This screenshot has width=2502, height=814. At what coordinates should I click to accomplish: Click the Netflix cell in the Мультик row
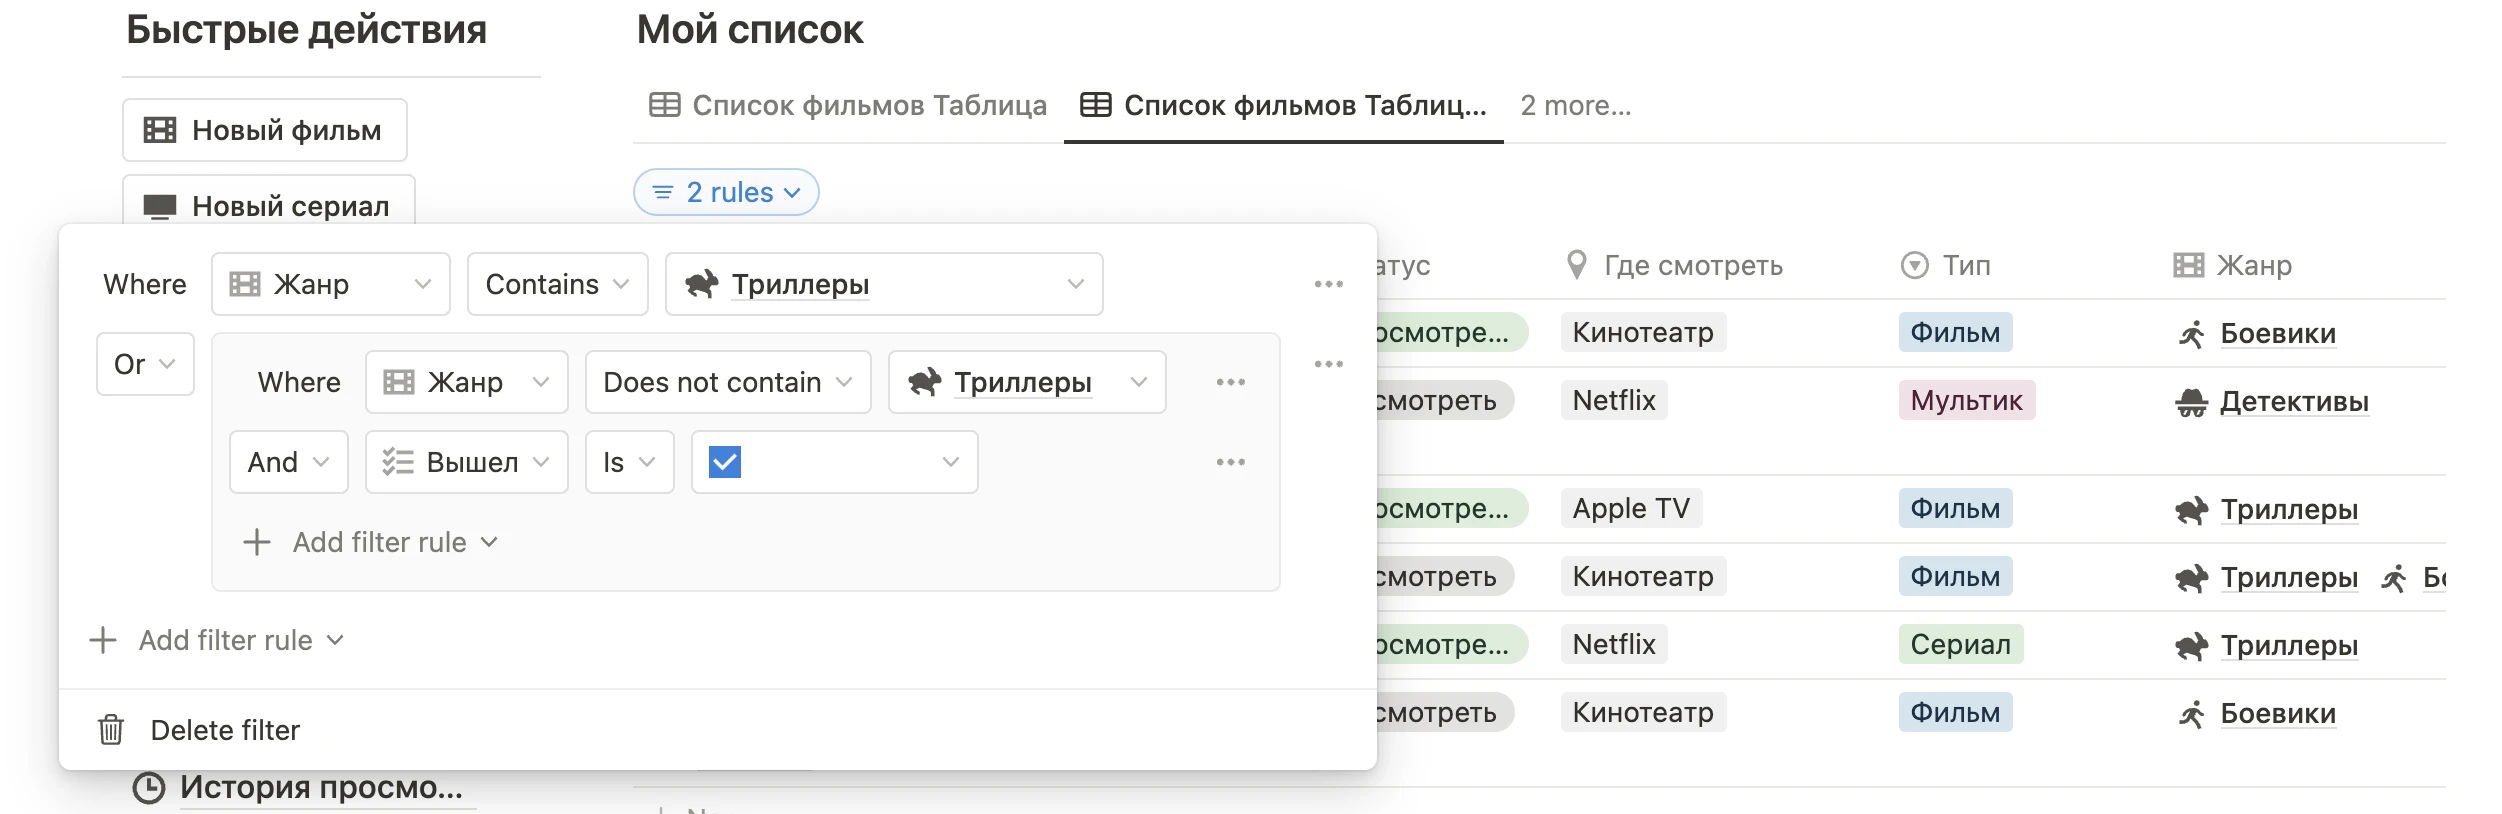[1614, 400]
